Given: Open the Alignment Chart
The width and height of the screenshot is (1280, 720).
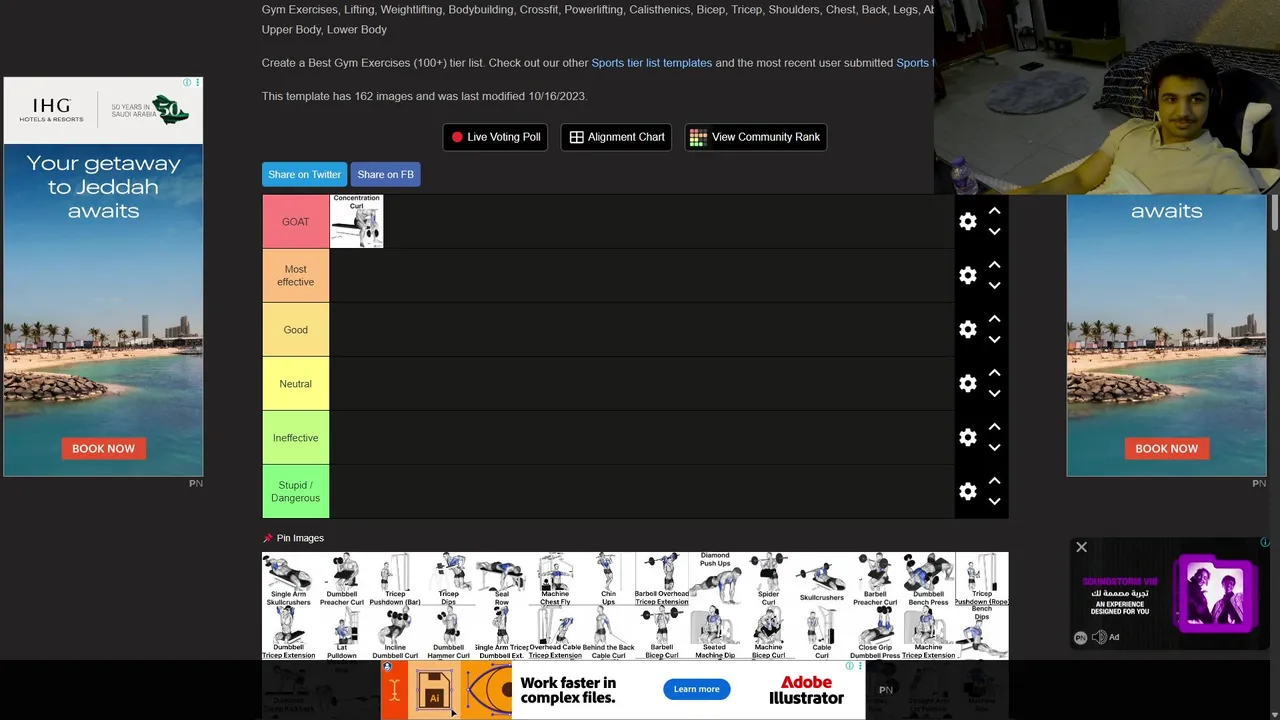Looking at the screenshot, I should [x=616, y=137].
